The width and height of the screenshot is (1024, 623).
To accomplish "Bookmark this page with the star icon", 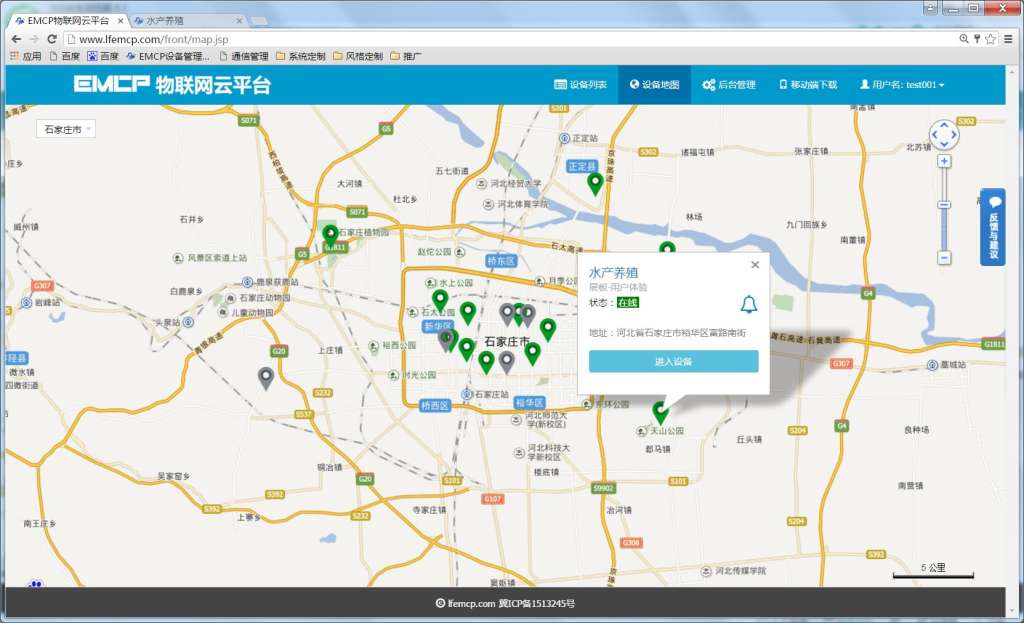I will [990, 39].
